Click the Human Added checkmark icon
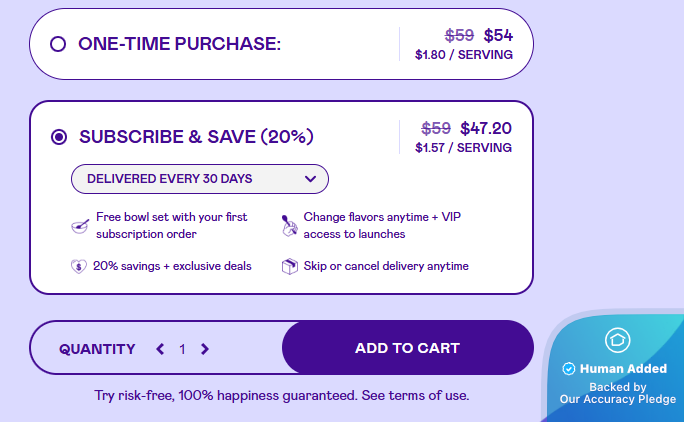Screen dimensions: 684x422 click(x=569, y=369)
